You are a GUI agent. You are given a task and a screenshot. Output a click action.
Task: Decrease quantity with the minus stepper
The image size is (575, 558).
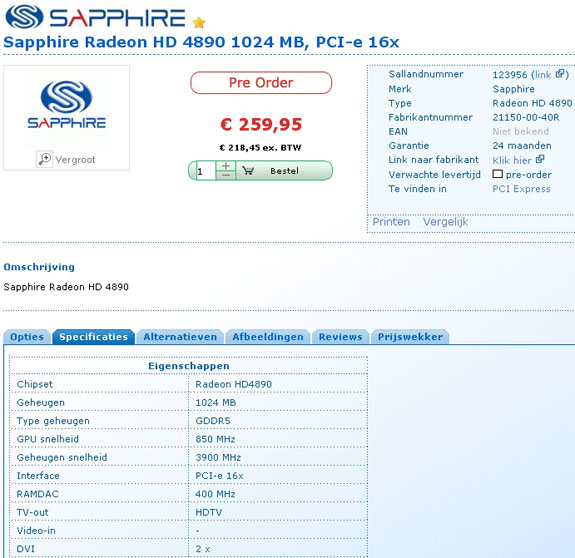tap(226, 175)
